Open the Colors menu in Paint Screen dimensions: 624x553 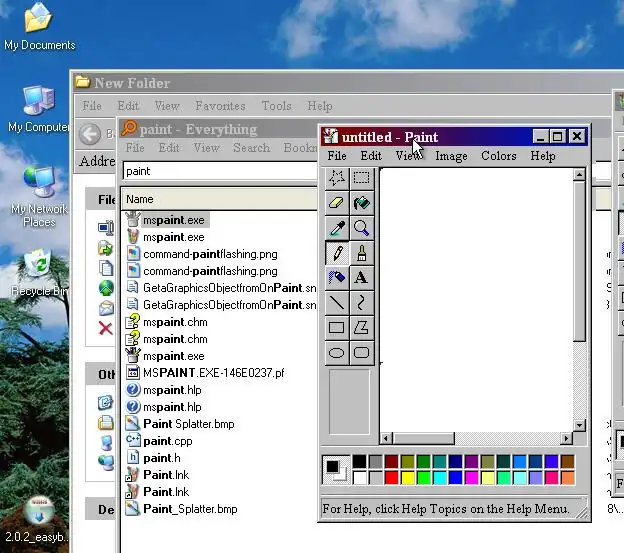pos(499,156)
